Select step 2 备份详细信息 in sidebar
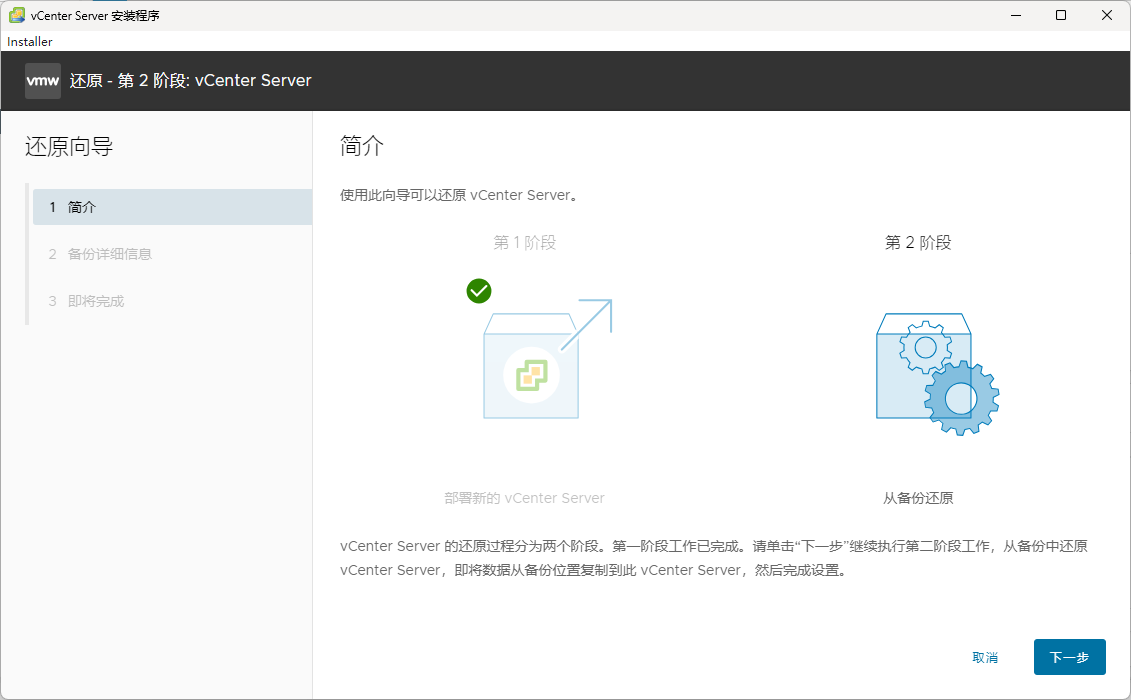1131x700 pixels. pos(110,254)
